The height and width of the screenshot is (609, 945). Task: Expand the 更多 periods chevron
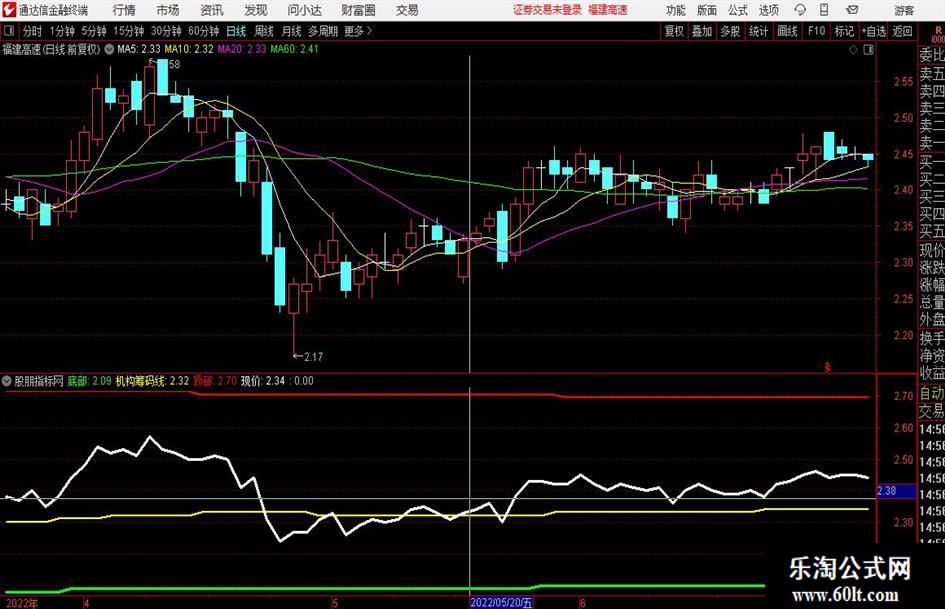359,31
